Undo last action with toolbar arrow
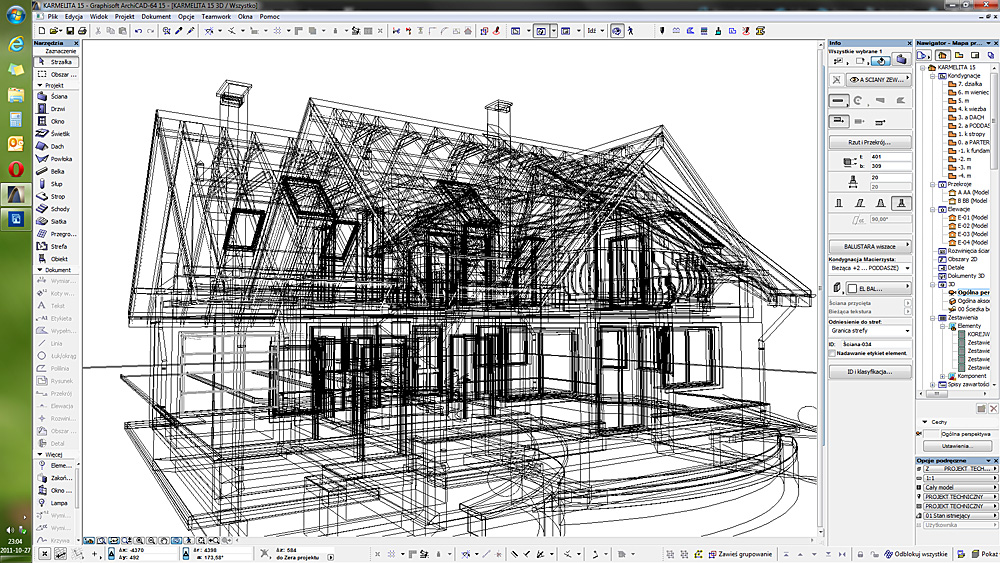This screenshot has width=1000, height=563. pyautogui.click(x=138, y=31)
